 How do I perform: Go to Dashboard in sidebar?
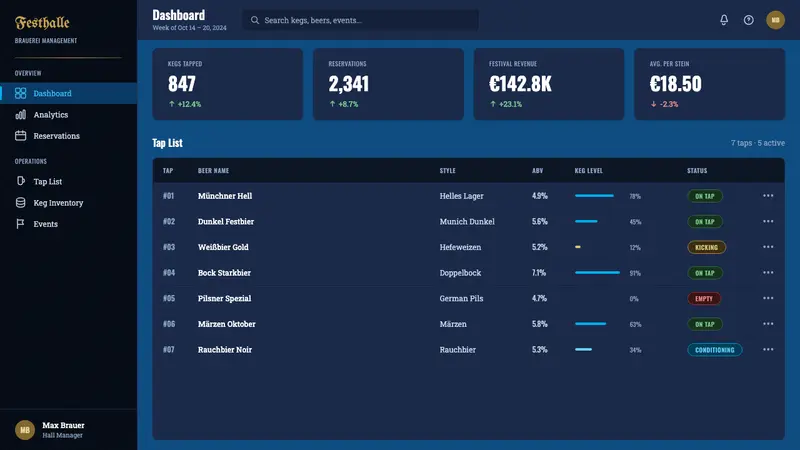(x=68, y=93)
